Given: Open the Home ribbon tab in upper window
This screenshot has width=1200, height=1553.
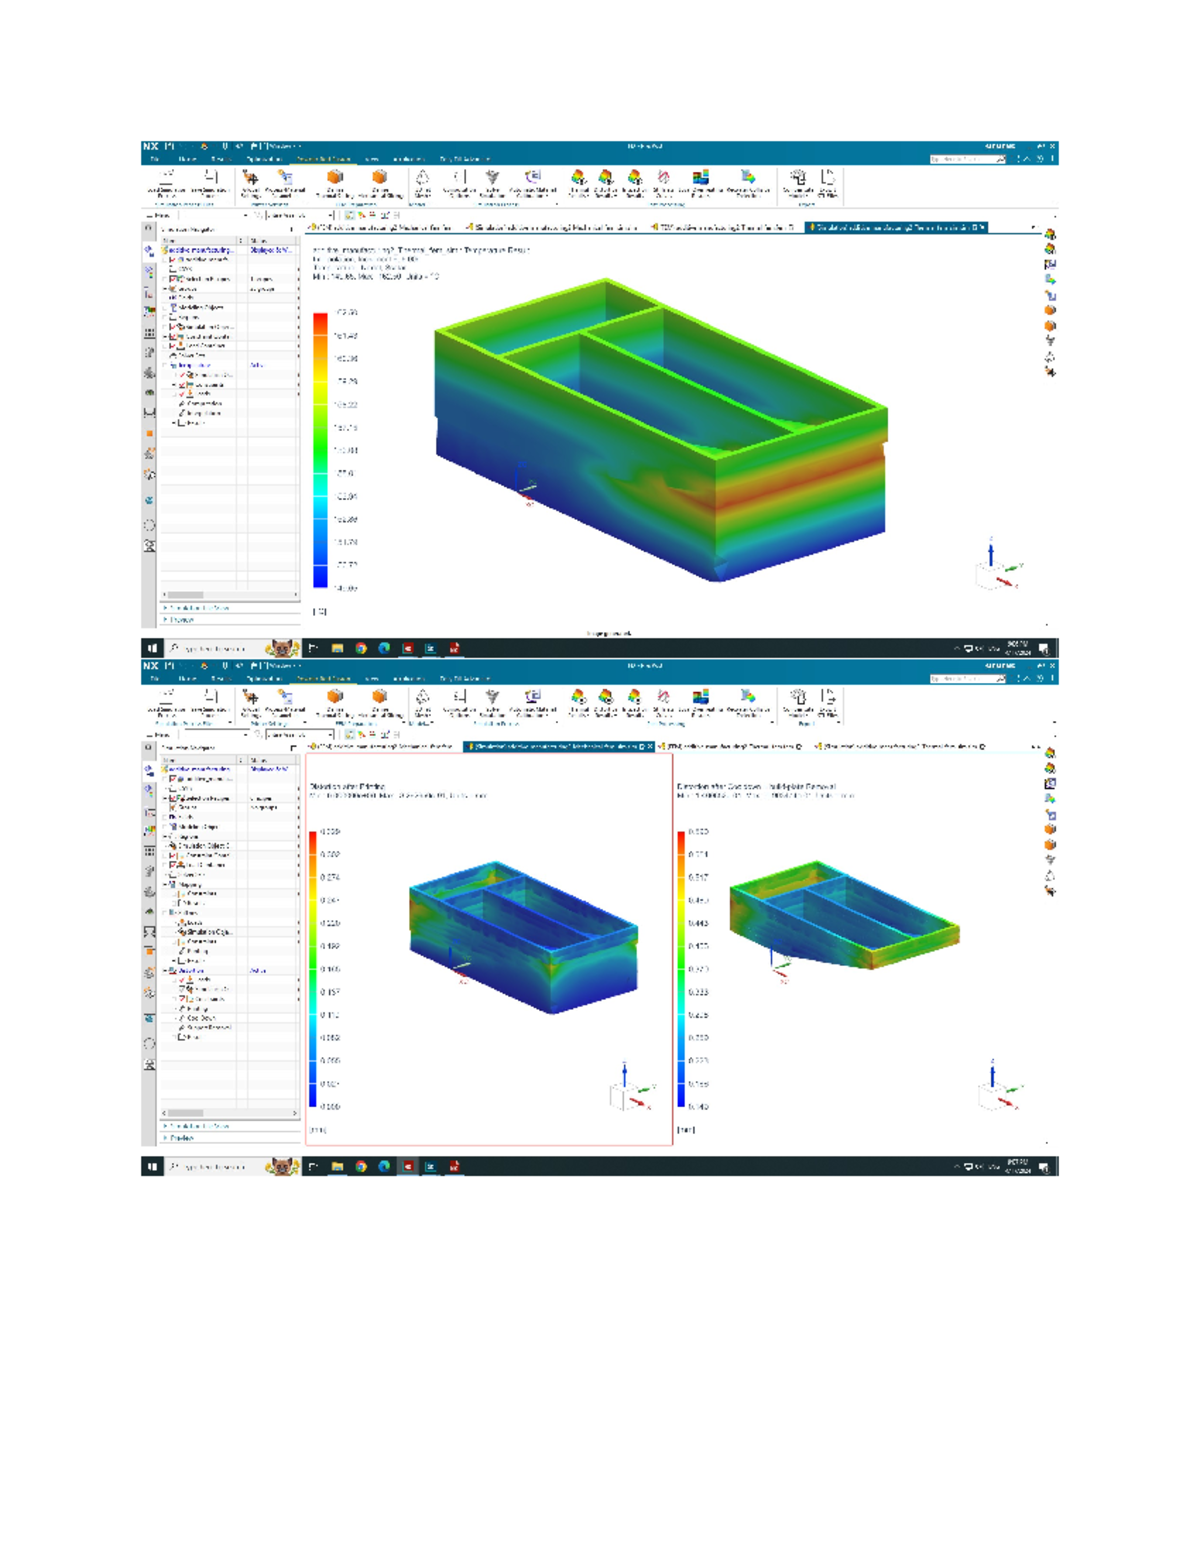Looking at the screenshot, I should pos(187,159).
